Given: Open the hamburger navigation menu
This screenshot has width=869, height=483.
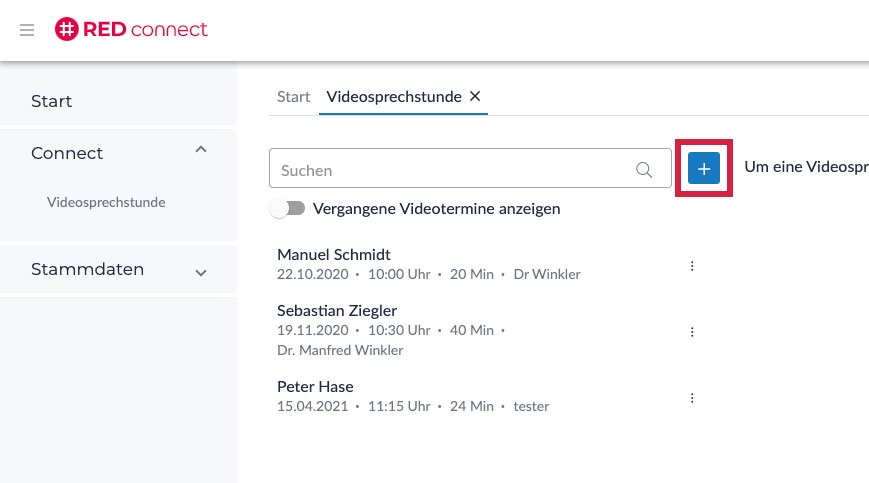Looking at the screenshot, I should click(x=27, y=30).
